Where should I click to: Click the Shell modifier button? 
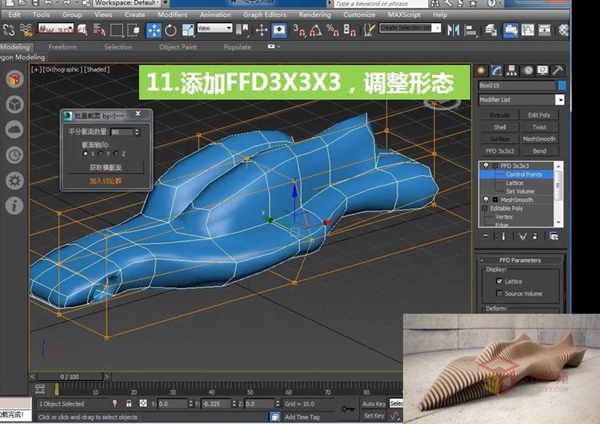click(500, 127)
